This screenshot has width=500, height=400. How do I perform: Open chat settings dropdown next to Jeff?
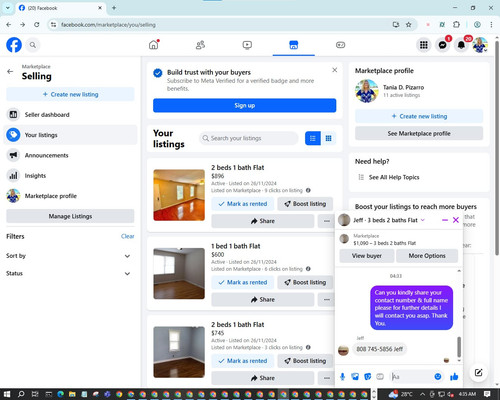point(423,220)
